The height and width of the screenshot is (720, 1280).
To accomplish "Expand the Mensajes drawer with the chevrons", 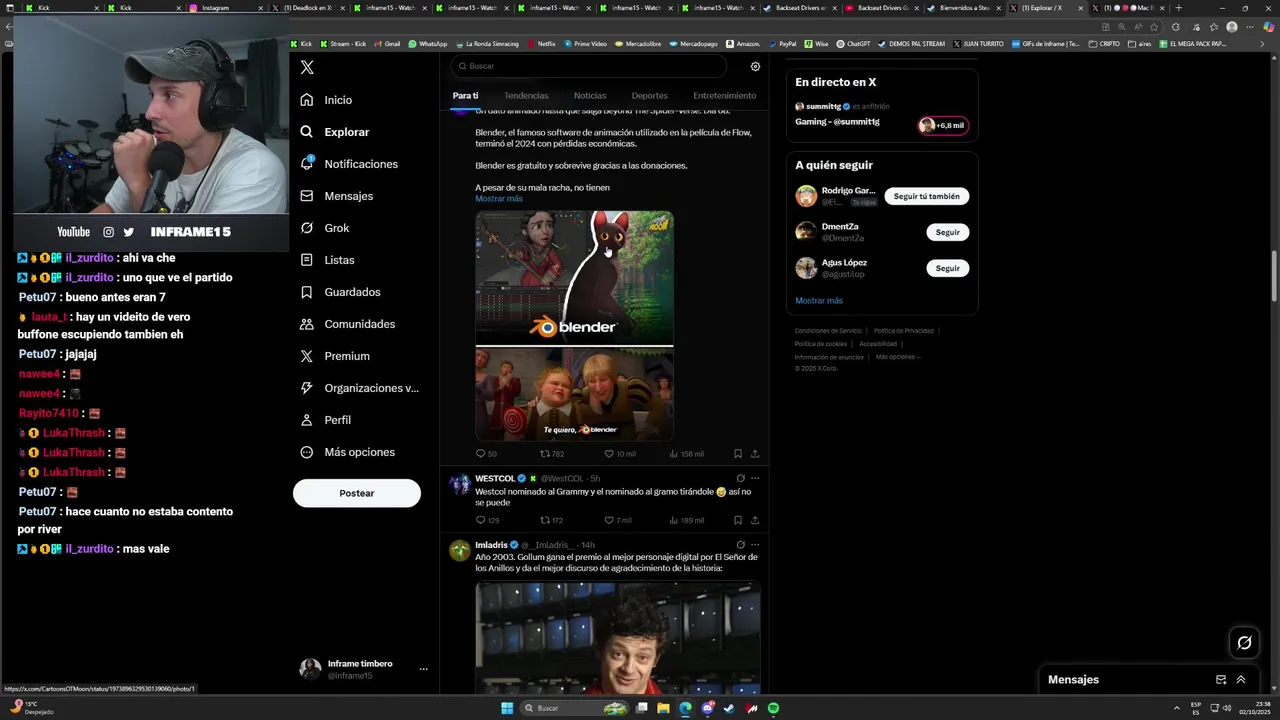I will (1241, 680).
